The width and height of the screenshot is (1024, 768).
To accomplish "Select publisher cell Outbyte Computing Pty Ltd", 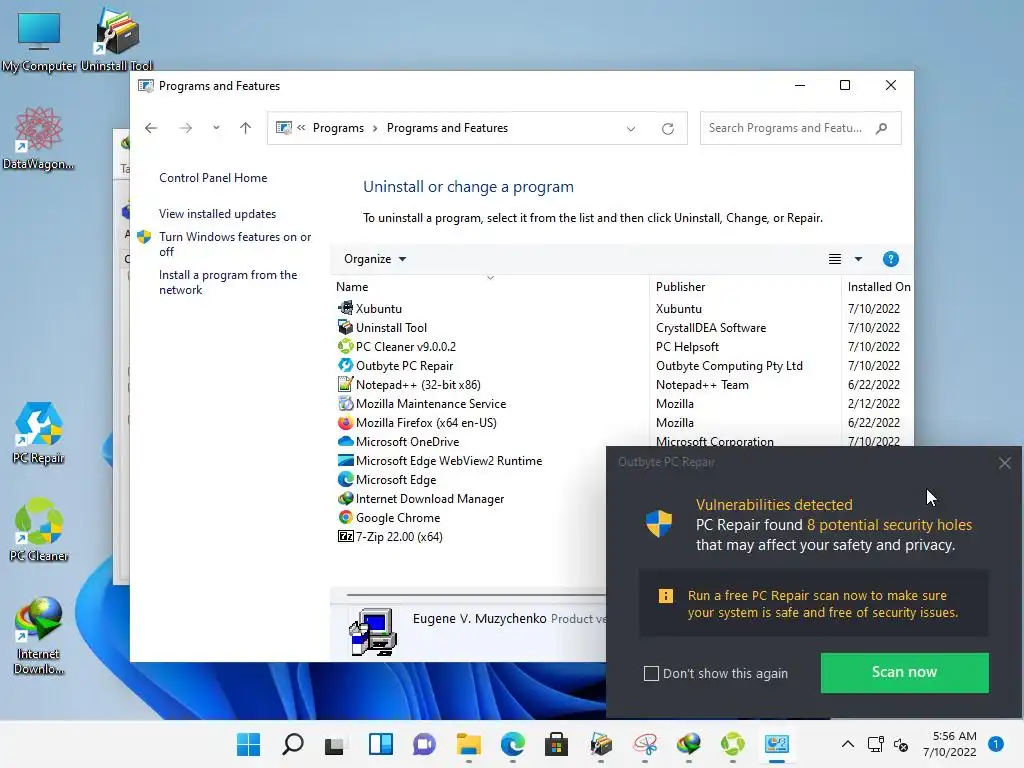I will [729, 366].
